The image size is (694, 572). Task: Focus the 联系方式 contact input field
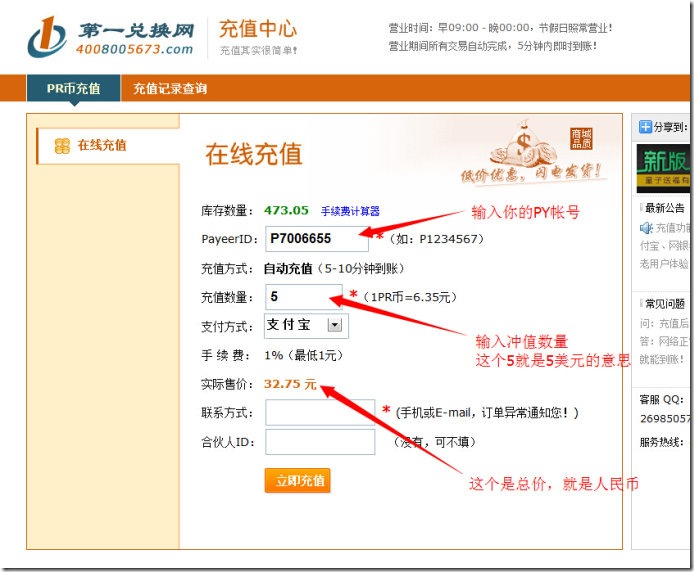coord(319,412)
